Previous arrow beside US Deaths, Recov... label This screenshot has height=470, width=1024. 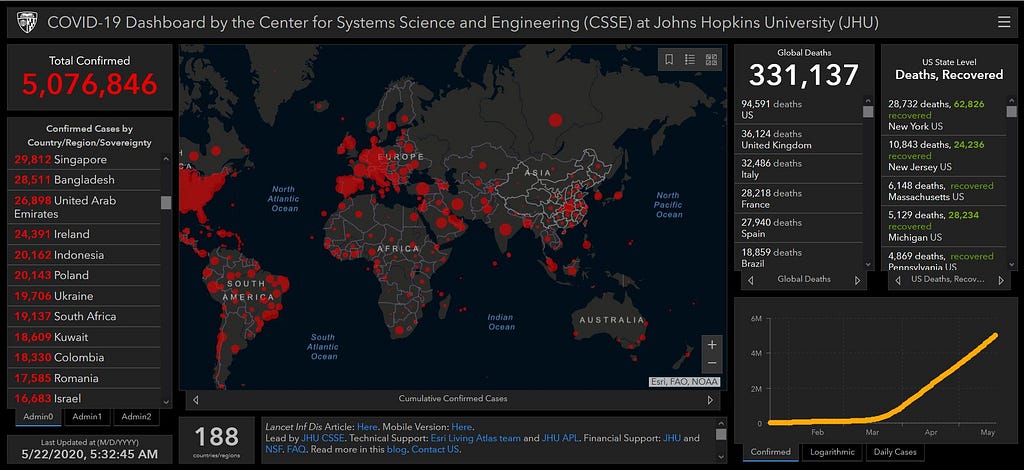point(897,280)
